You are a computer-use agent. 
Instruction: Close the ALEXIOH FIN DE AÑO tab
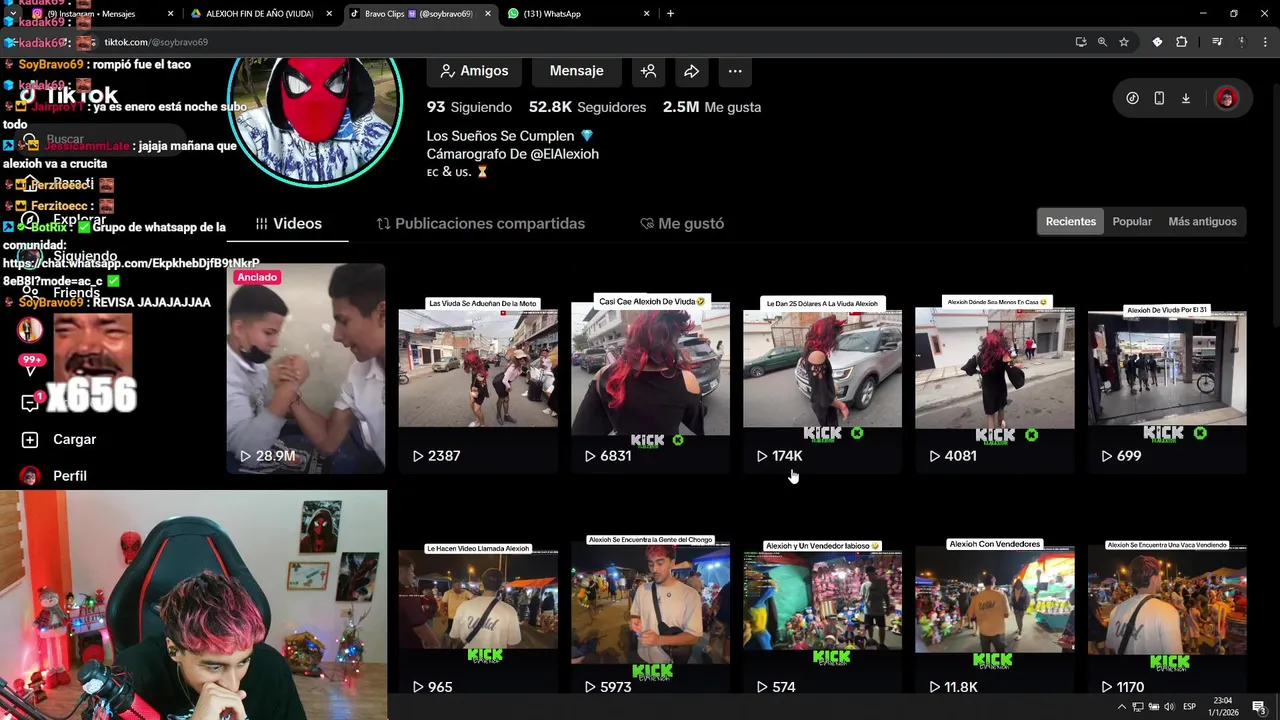[329, 14]
